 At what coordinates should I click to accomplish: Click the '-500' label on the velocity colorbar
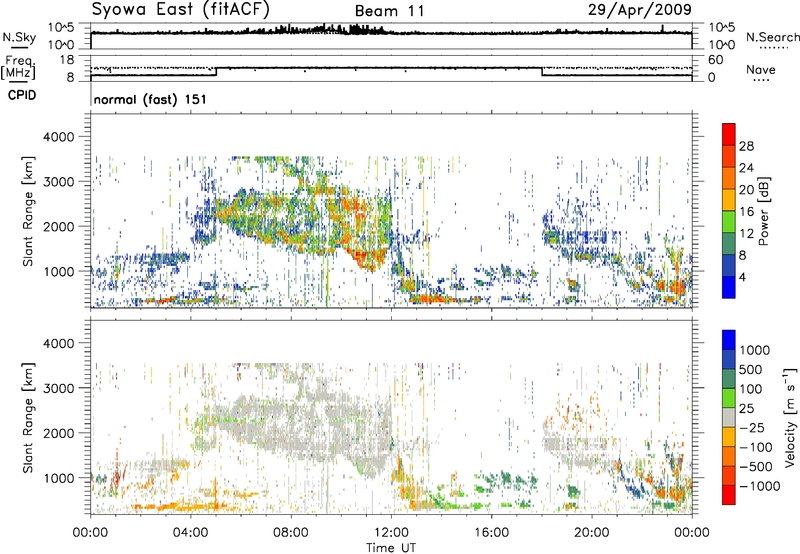(756, 467)
